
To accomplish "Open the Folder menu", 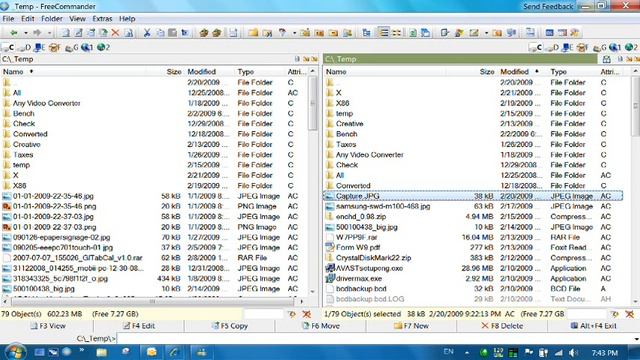I will coord(52,19).
